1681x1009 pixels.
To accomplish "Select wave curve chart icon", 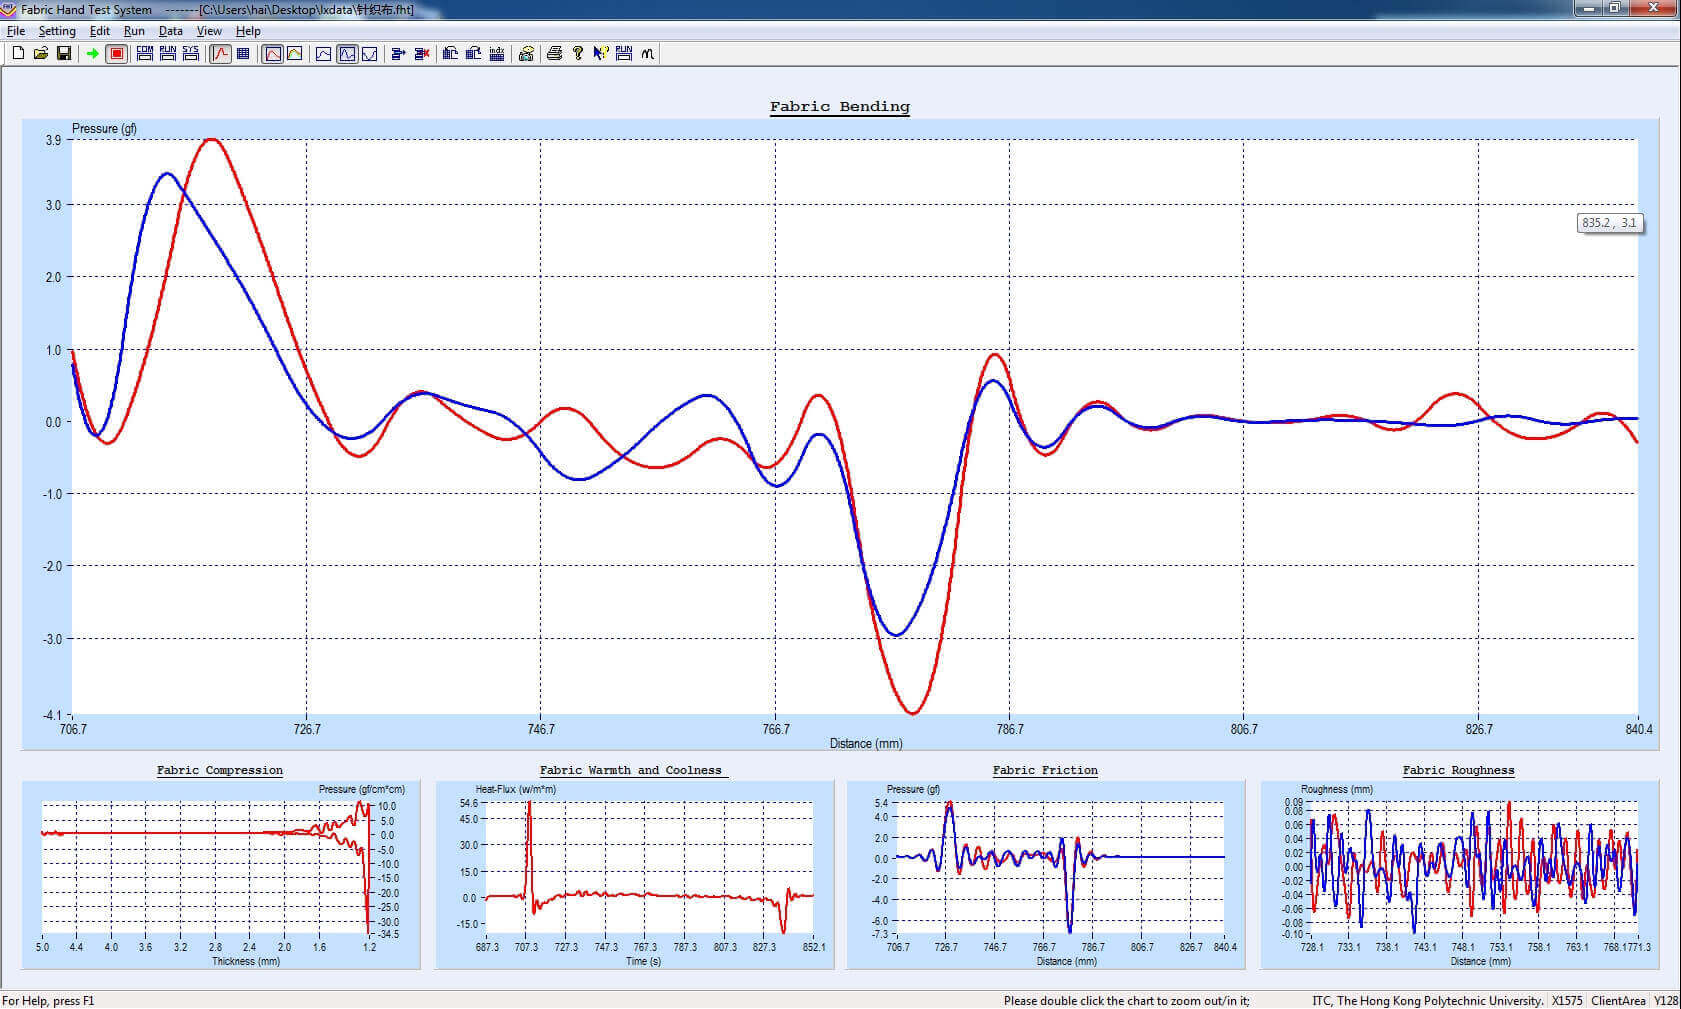I will [x=347, y=53].
